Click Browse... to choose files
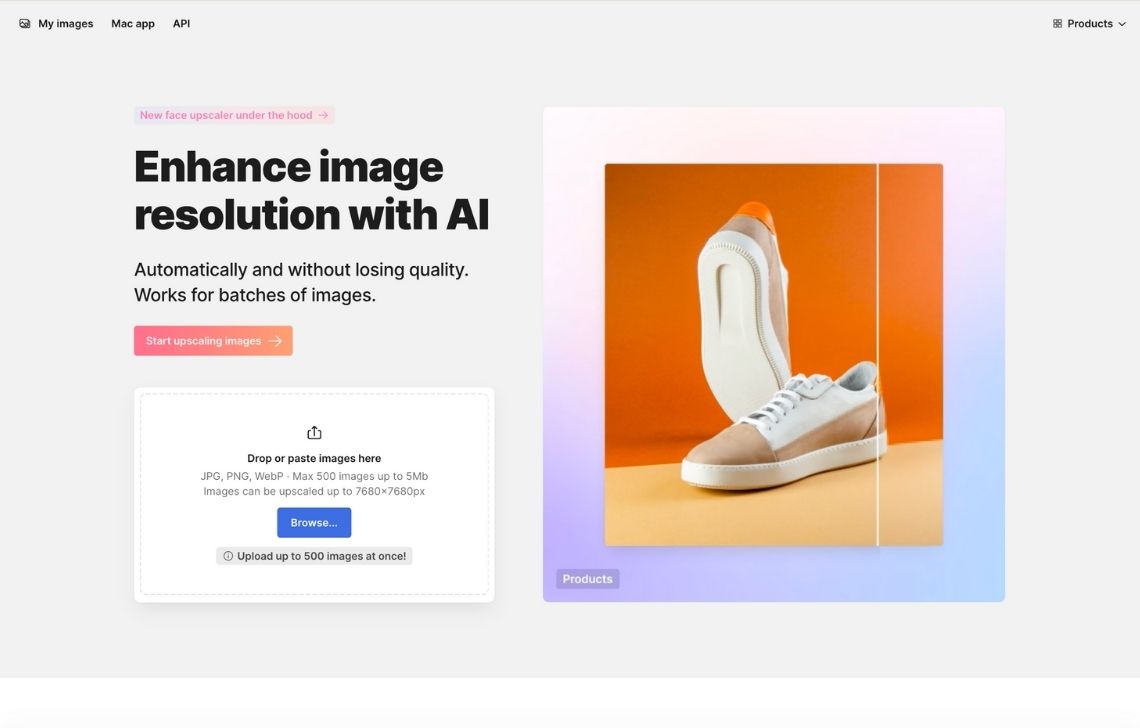 314,522
